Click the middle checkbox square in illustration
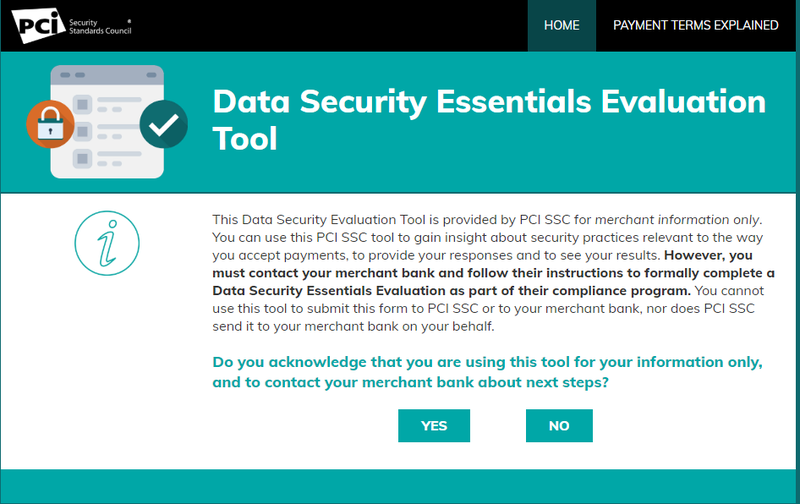800x504 pixels. (x=82, y=132)
